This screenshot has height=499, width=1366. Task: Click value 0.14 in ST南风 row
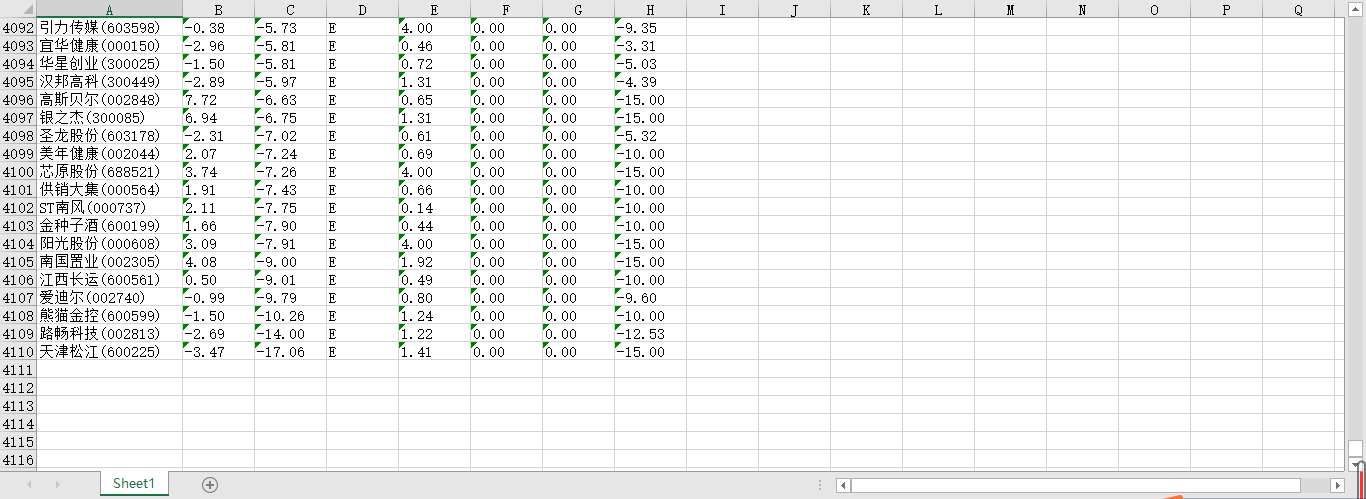click(434, 208)
